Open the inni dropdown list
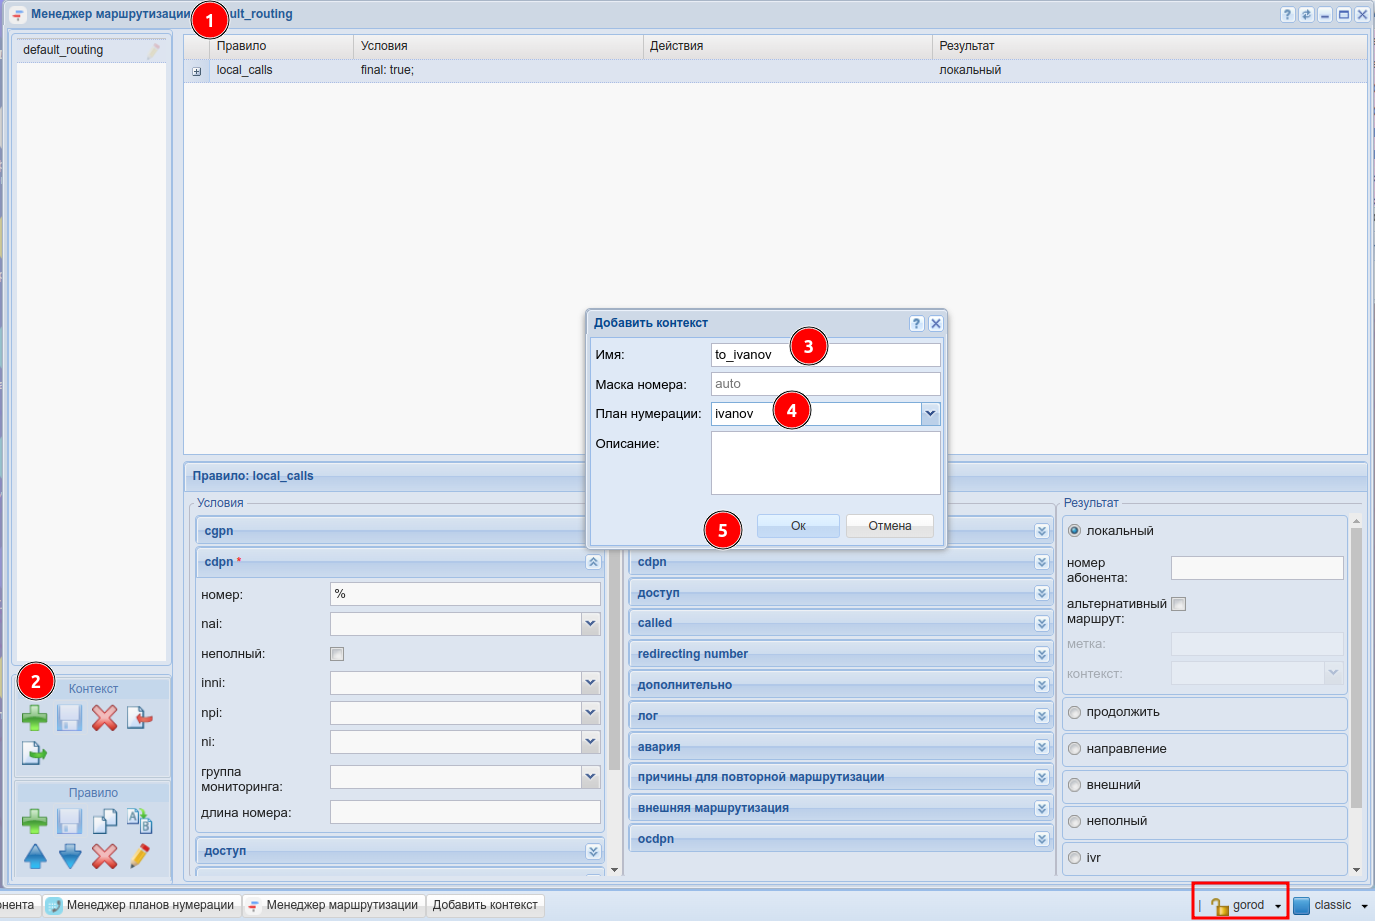Viewport: 1375px width, 921px height. pyautogui.click(x=591, y=683)
